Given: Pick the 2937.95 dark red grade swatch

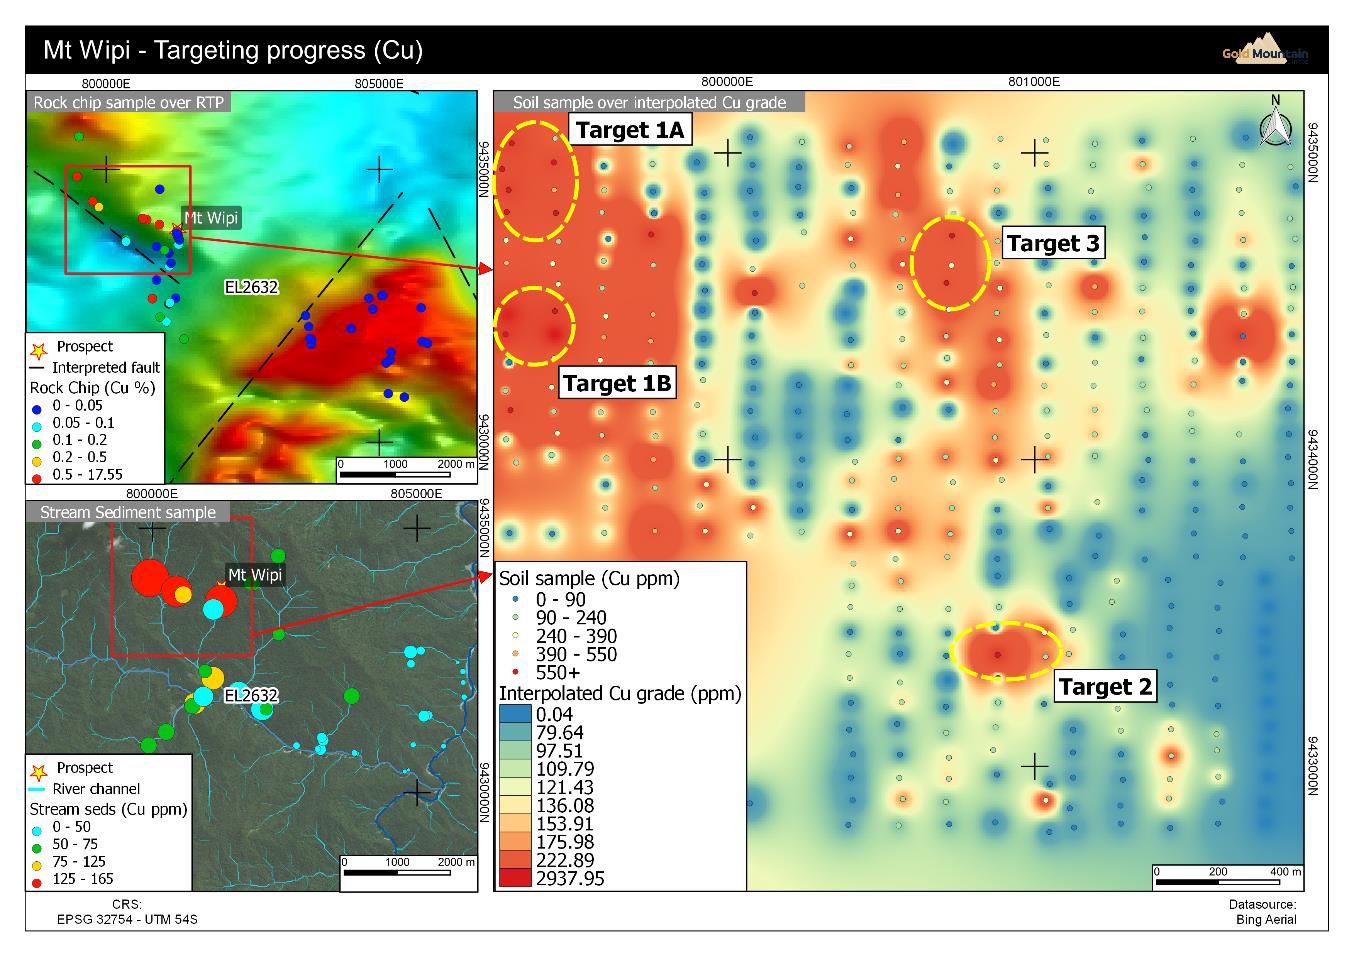Looking at the screenshot, I should click(516, 879).
